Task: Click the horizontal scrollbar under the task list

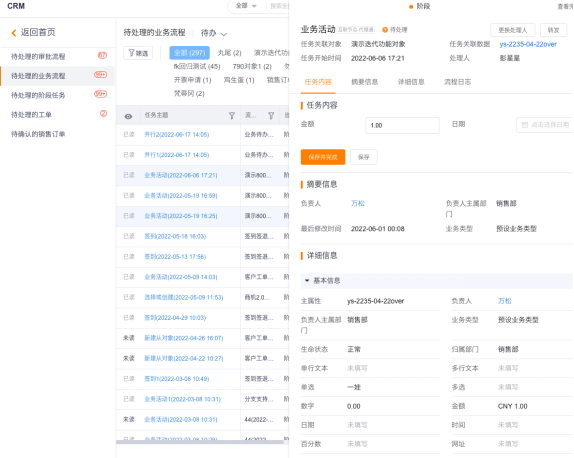Action: coord(200,442)
